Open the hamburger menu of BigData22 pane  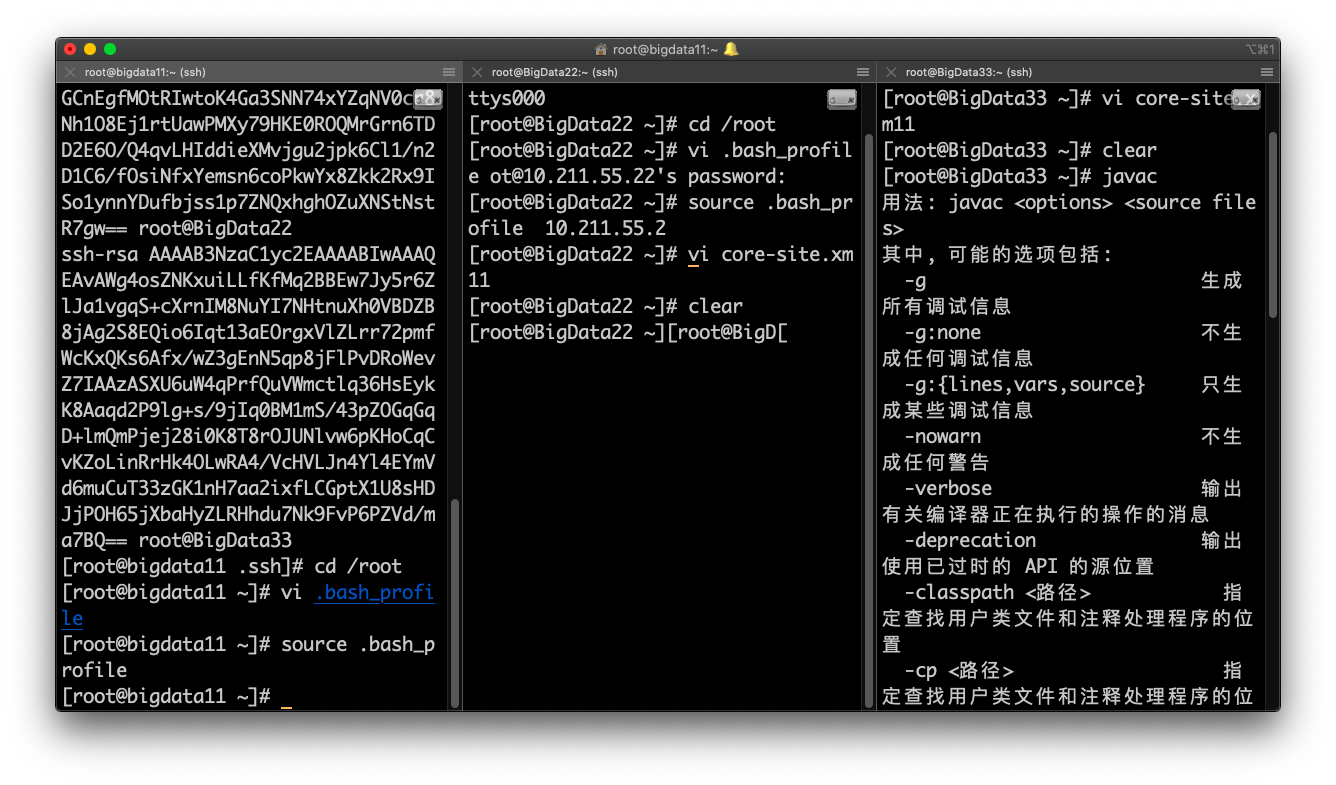(x=863, y=72)
